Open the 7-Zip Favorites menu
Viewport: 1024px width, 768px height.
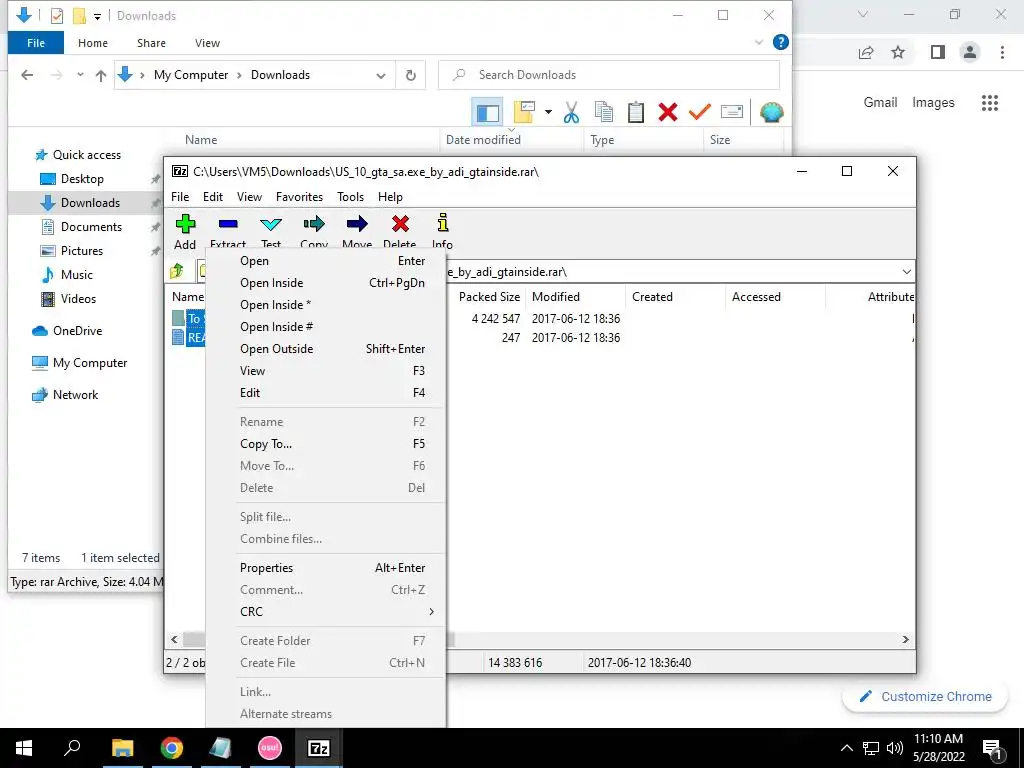tap(299, 197)
